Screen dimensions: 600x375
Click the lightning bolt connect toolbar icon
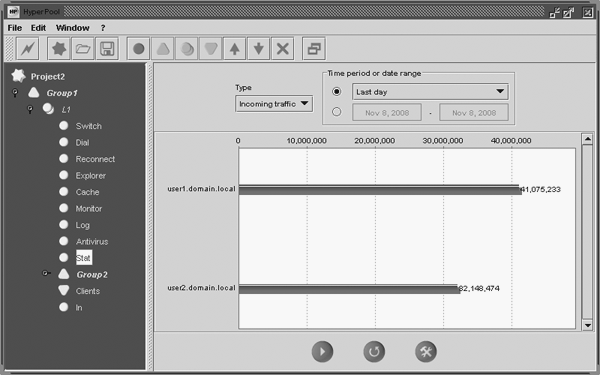28,49
